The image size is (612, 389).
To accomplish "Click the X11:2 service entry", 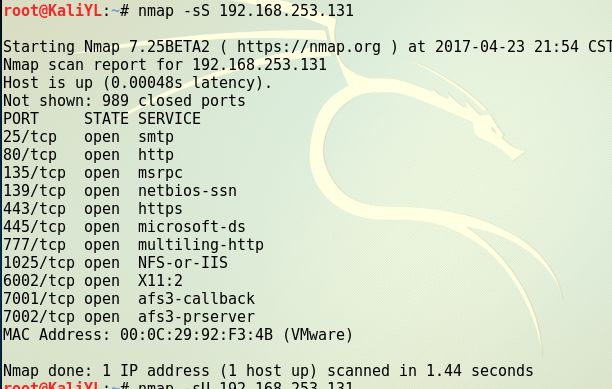I will click(x=160, y=281).
